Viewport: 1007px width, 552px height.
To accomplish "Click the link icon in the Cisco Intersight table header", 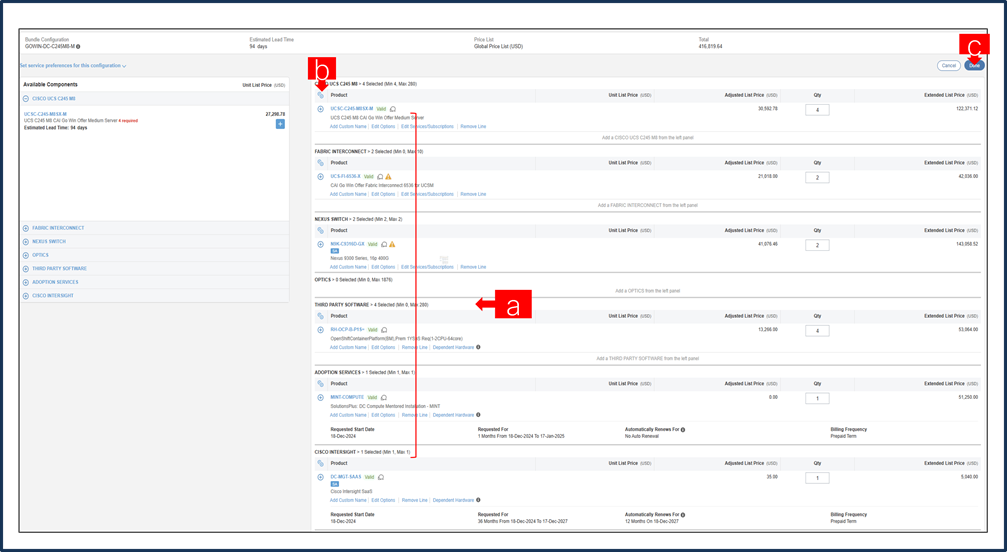I will 320,463.
